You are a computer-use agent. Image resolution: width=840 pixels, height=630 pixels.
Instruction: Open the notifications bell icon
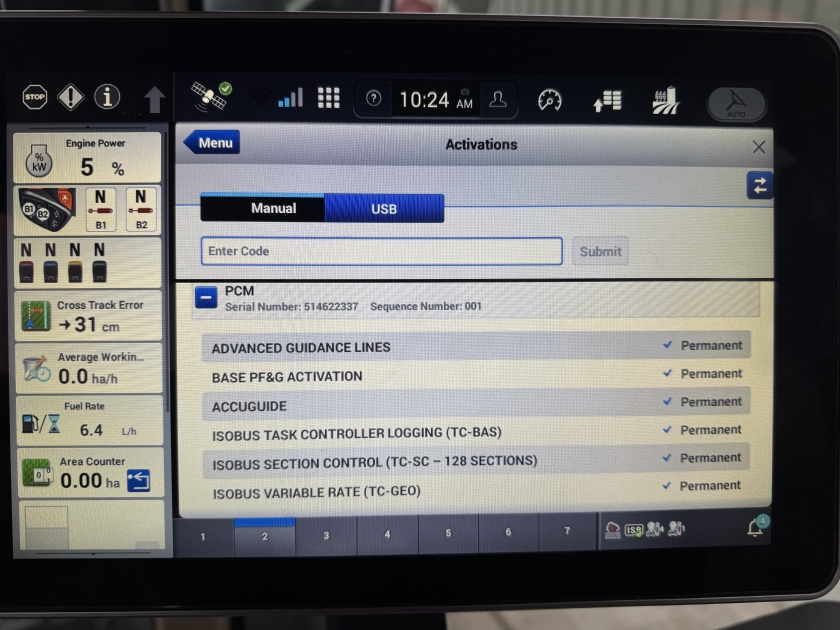pos(756,529)
